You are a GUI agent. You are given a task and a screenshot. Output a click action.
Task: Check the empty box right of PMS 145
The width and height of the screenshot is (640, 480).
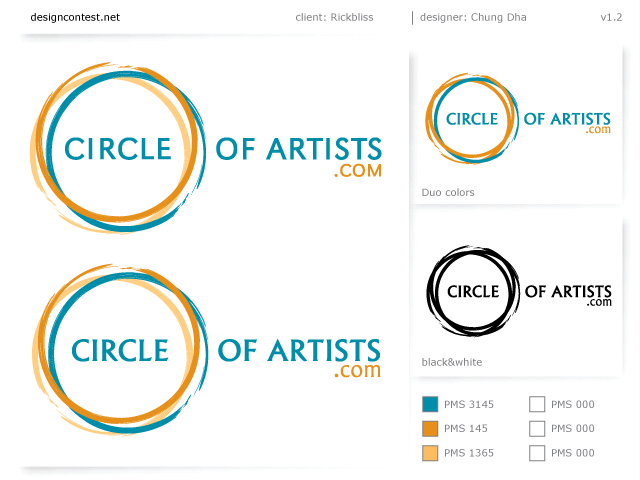537,429
